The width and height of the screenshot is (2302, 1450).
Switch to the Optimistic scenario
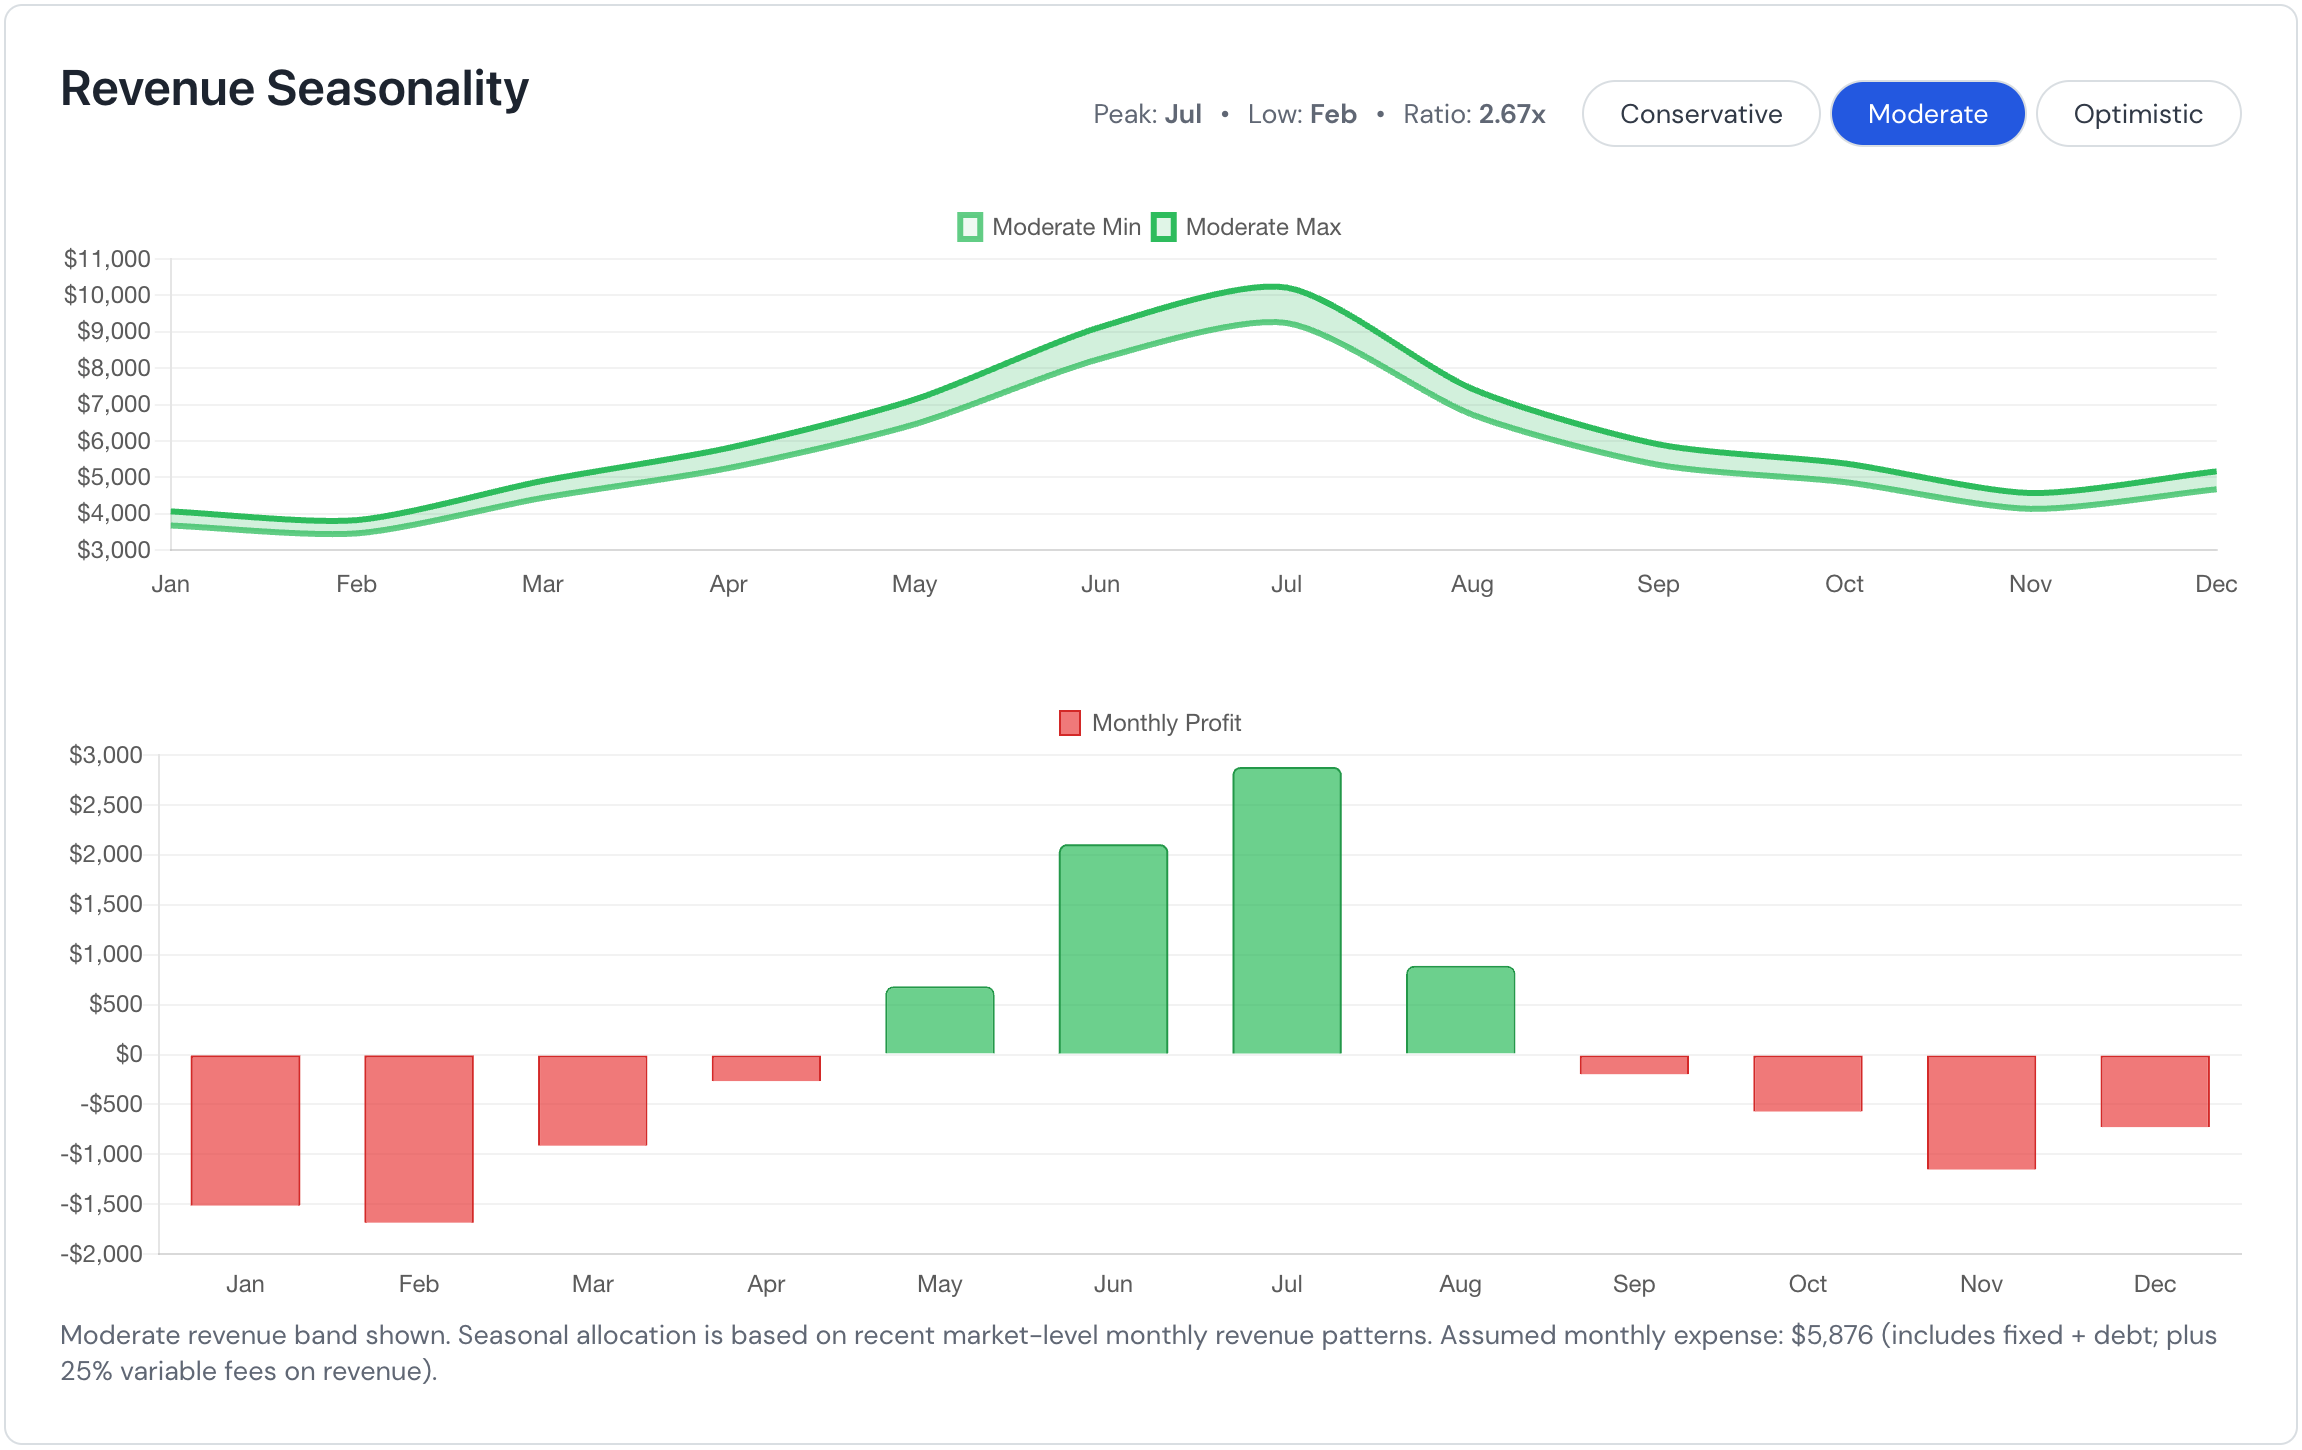tap(2138, 114)
